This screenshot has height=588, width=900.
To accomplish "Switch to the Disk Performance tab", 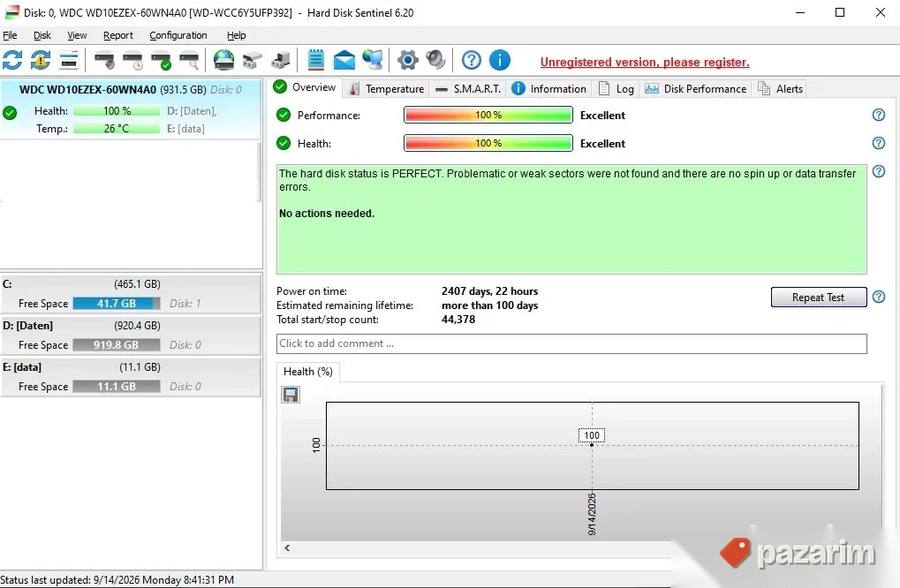I will click(696, 89).
